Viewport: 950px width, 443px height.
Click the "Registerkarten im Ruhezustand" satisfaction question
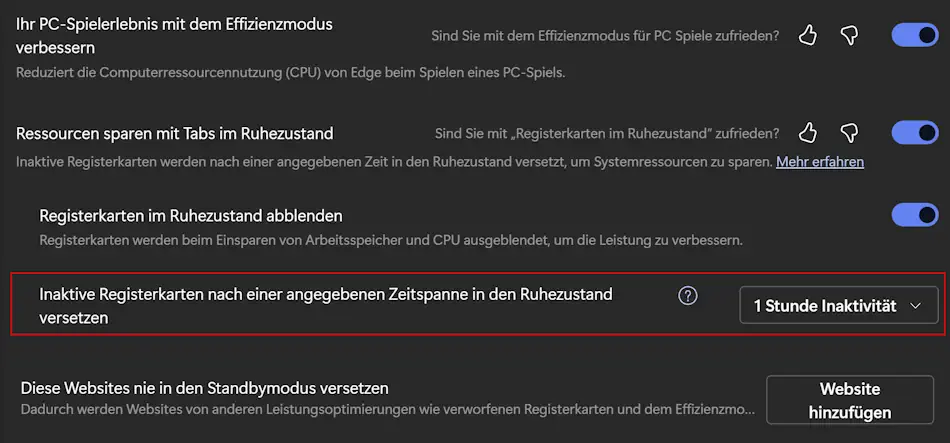pyautogui.click(x=607, y=133)
